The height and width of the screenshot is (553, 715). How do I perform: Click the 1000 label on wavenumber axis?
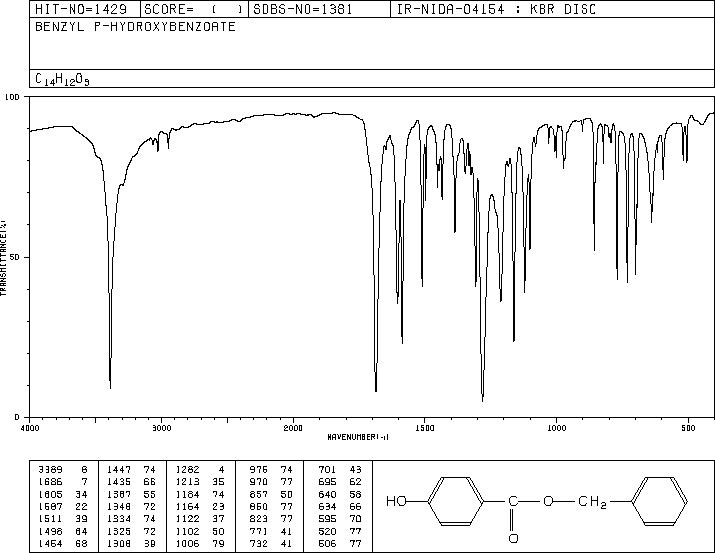click(x=556, y=428)
